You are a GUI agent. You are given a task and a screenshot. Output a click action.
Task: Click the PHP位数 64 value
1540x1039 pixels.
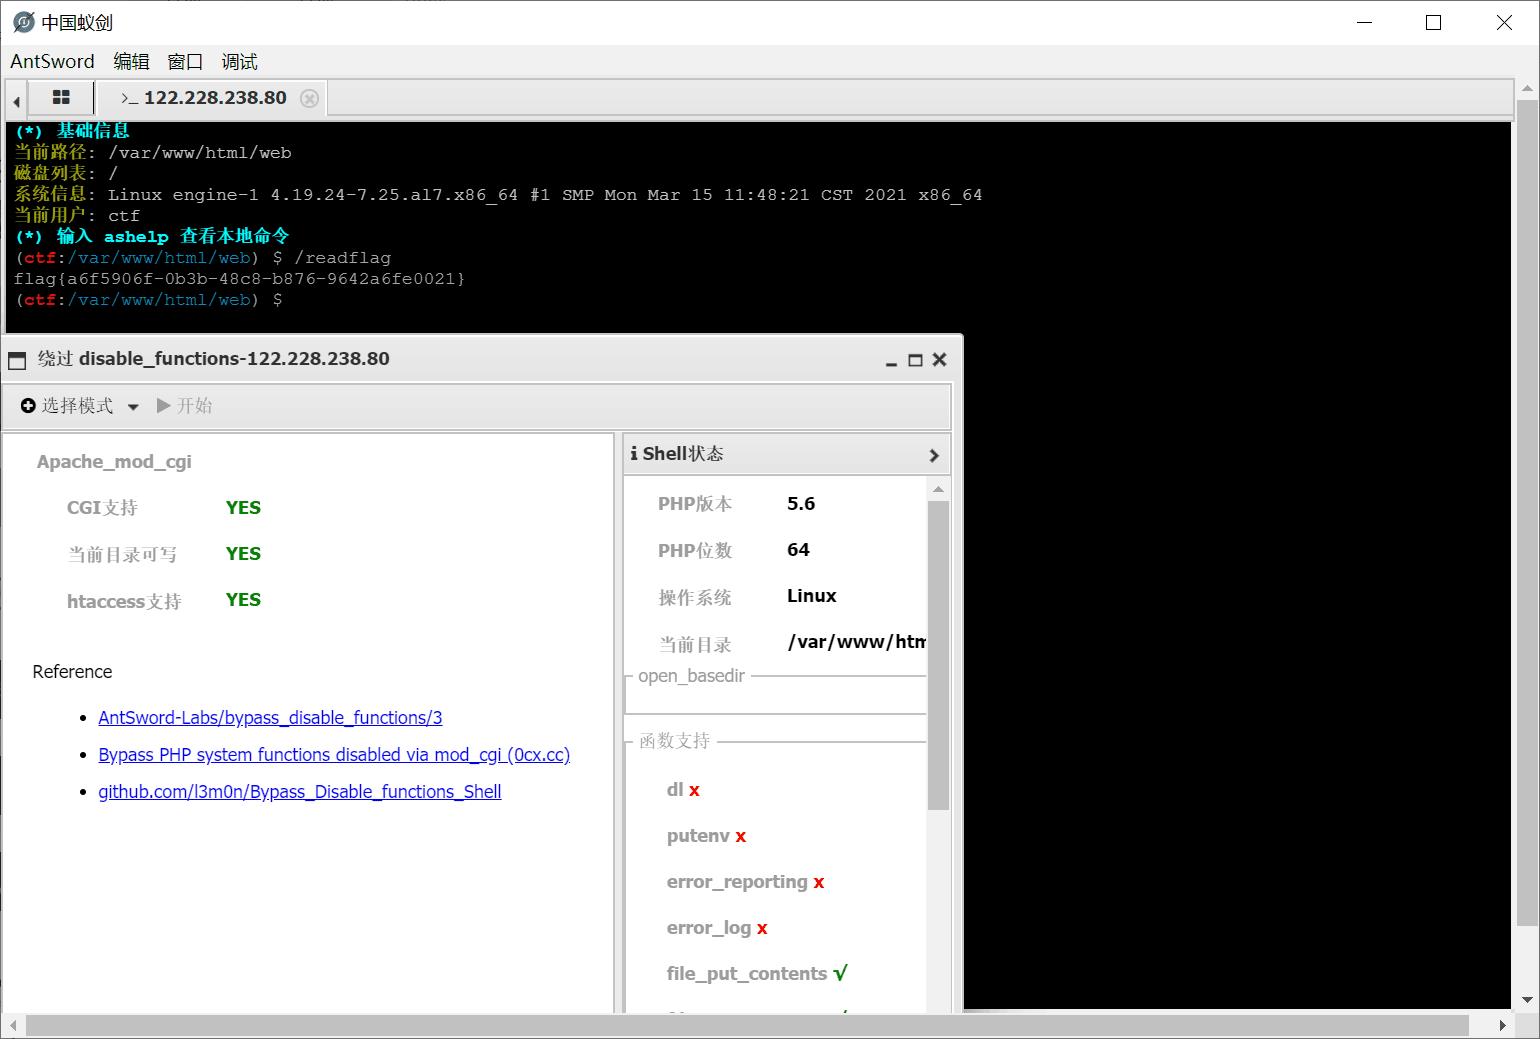pos(798,550)
